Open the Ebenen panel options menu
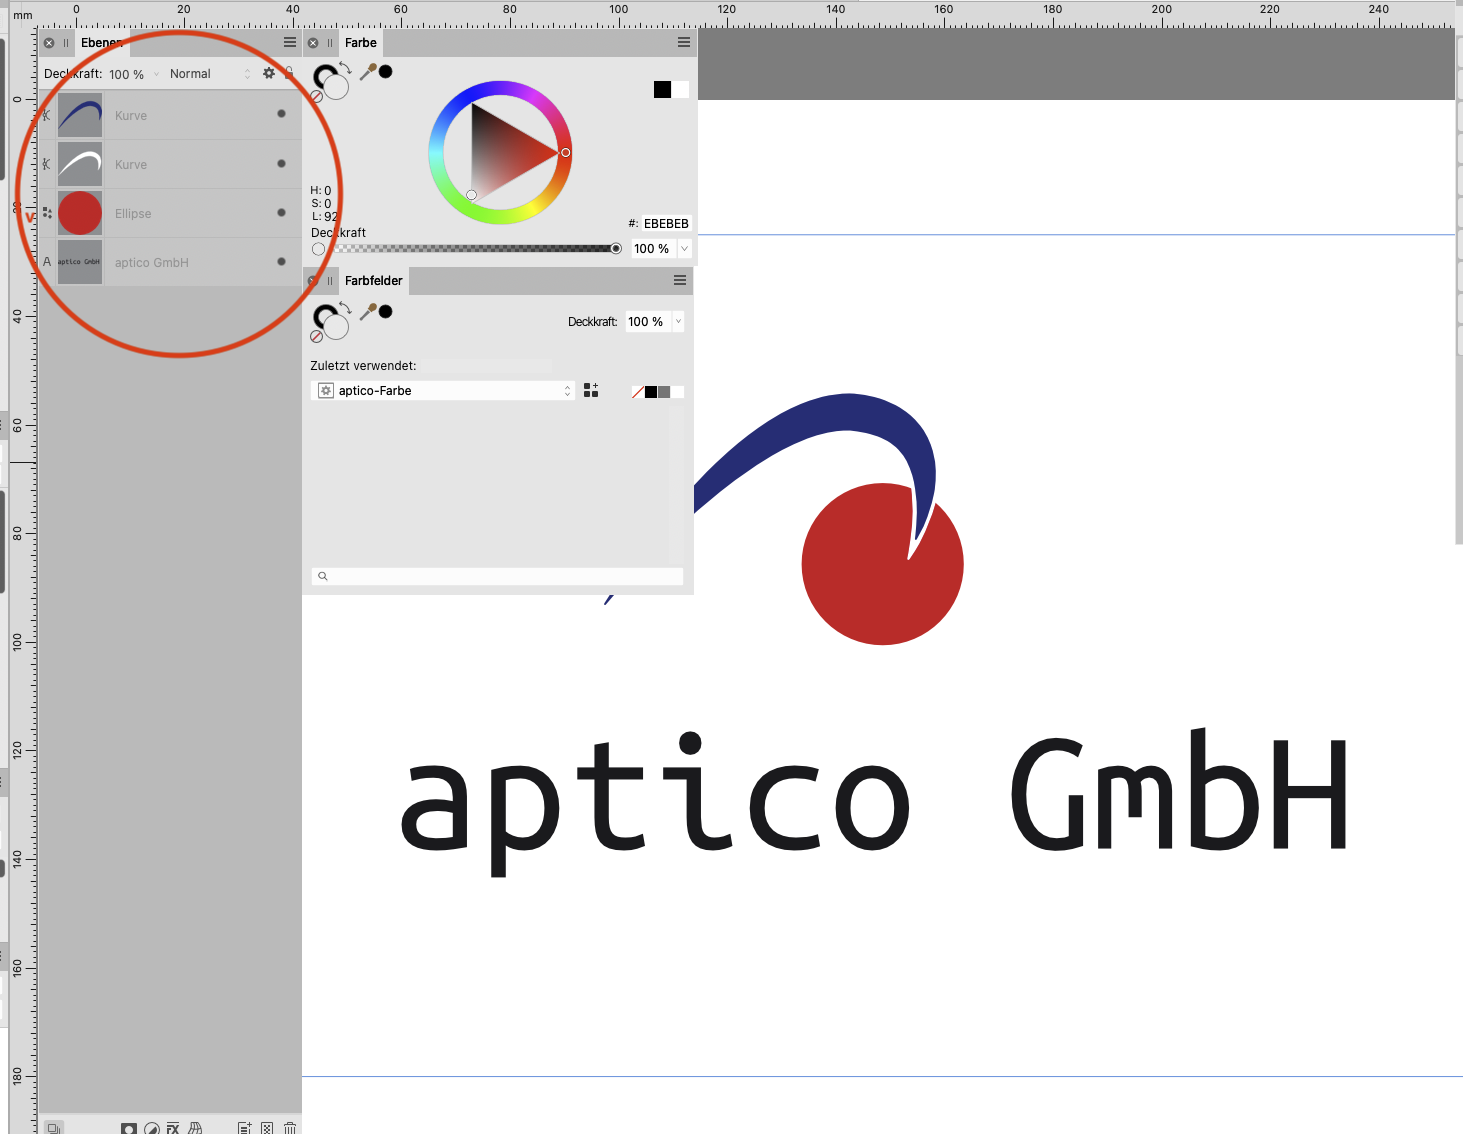1463x1134 pixels. (x=290, y=42)
